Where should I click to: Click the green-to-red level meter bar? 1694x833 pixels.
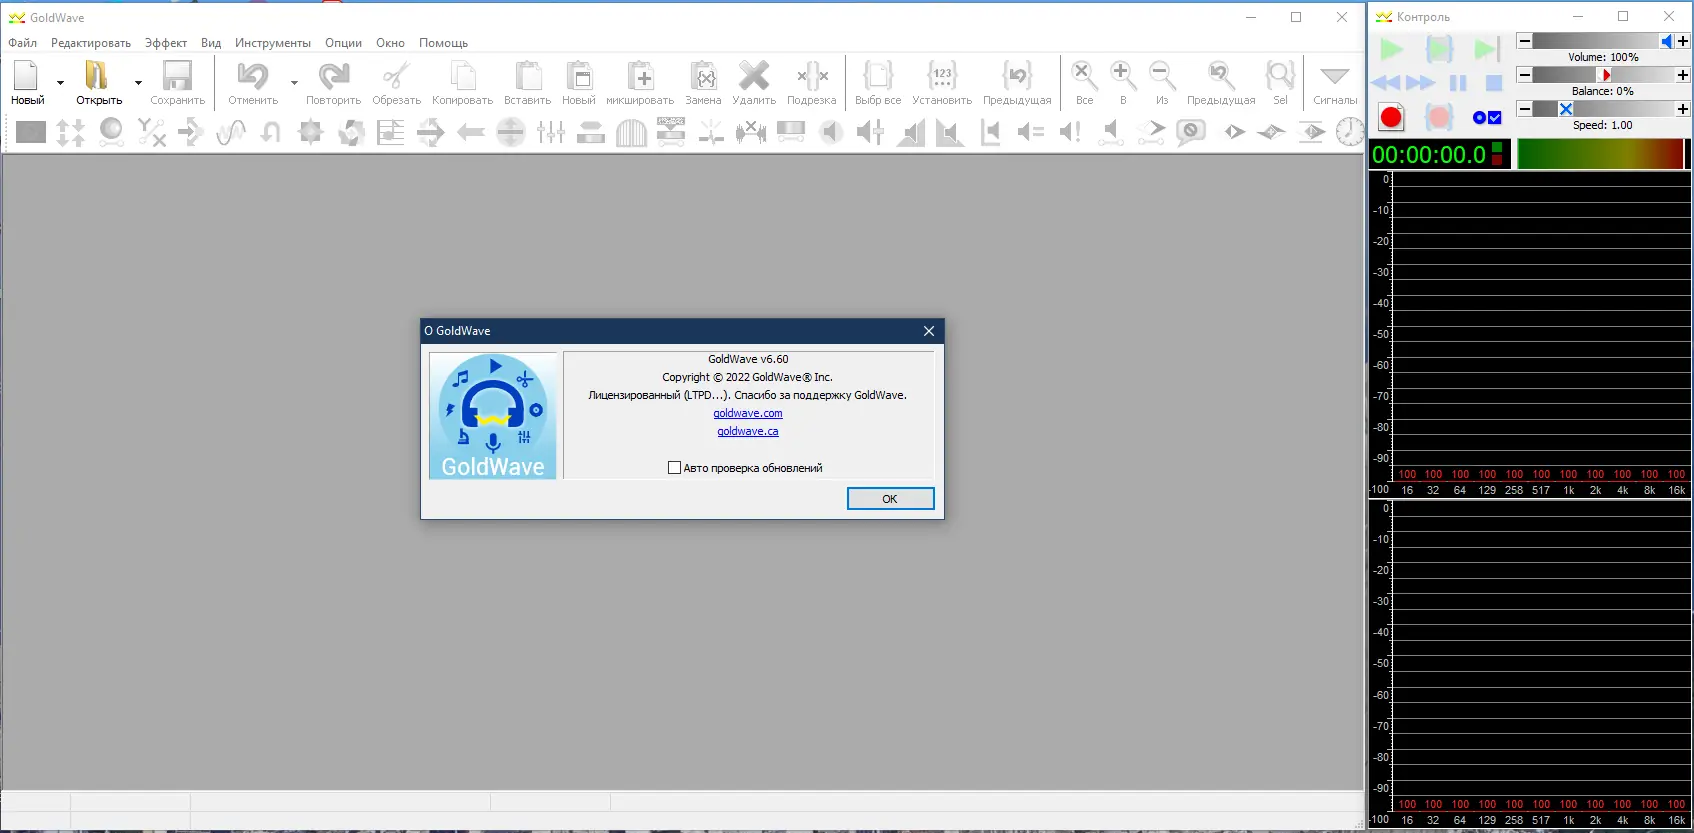pyautogui.click(x=1601, y=154)
